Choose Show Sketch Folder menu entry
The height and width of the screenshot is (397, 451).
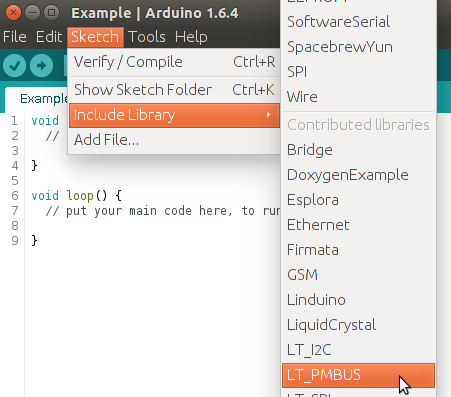tap(174, 90)
